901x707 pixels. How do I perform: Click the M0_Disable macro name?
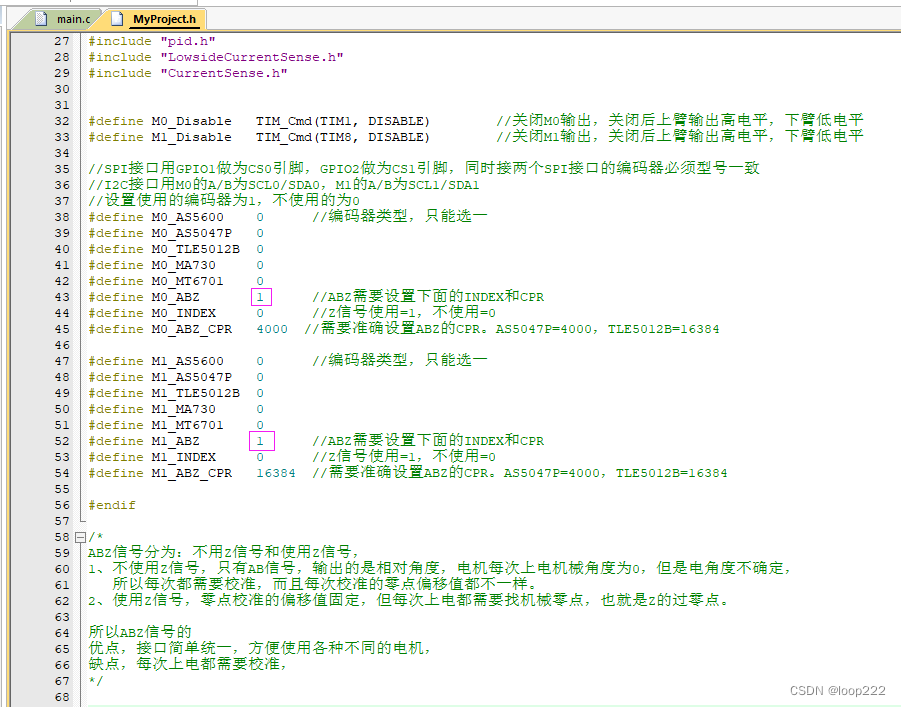191,121
